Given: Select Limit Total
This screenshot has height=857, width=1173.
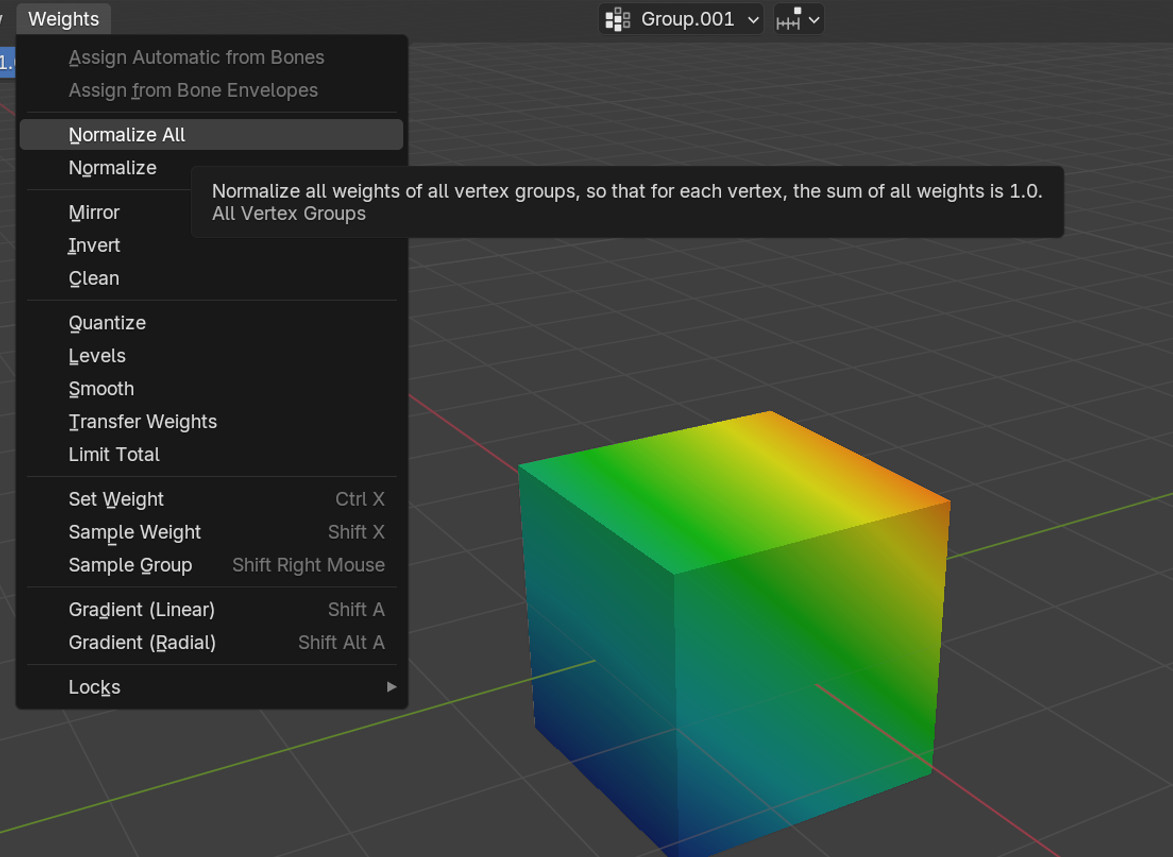Looking at the screenshot, I should point(211,455).
